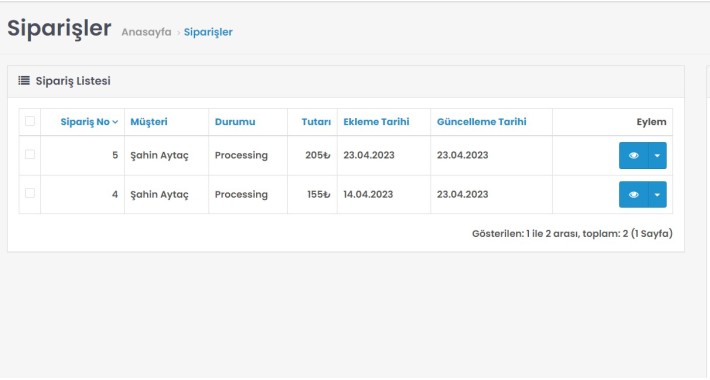The width and height of the screenshot is (710, 380).
Task: Click order 4's update date 23.04.2023
Action: (x=462, y=194)
